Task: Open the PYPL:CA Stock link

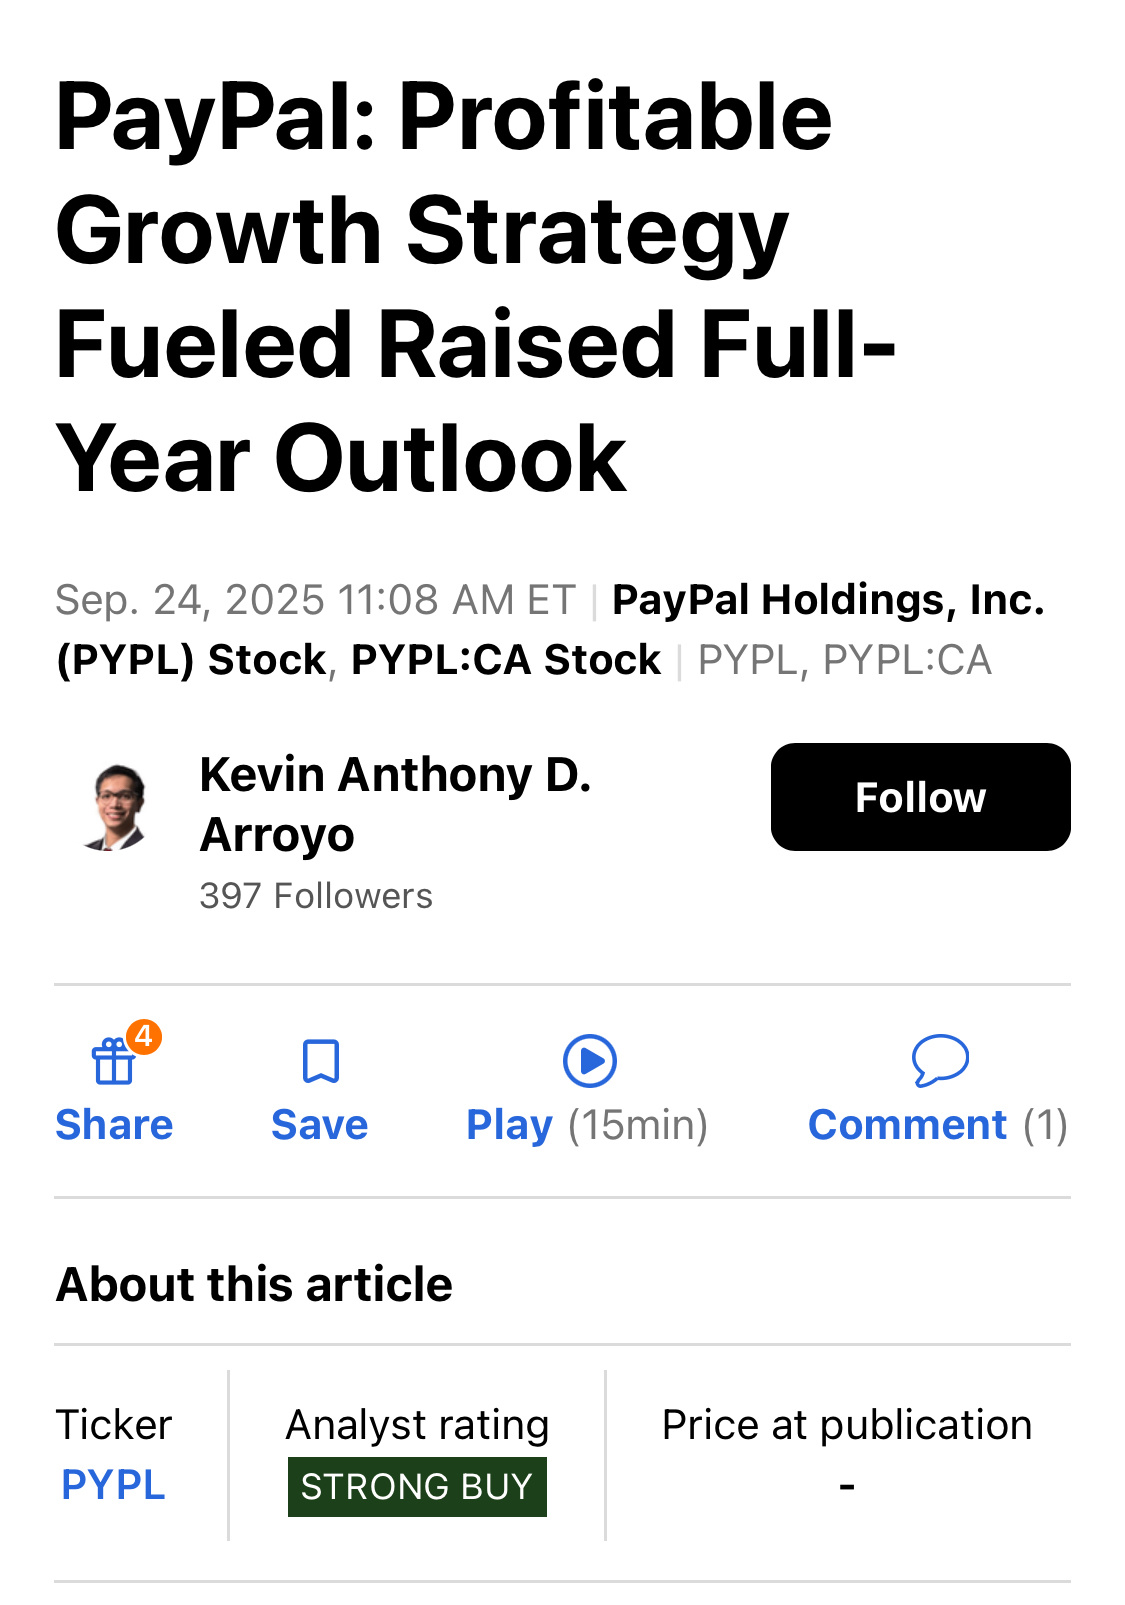Action: pos(505,660)
